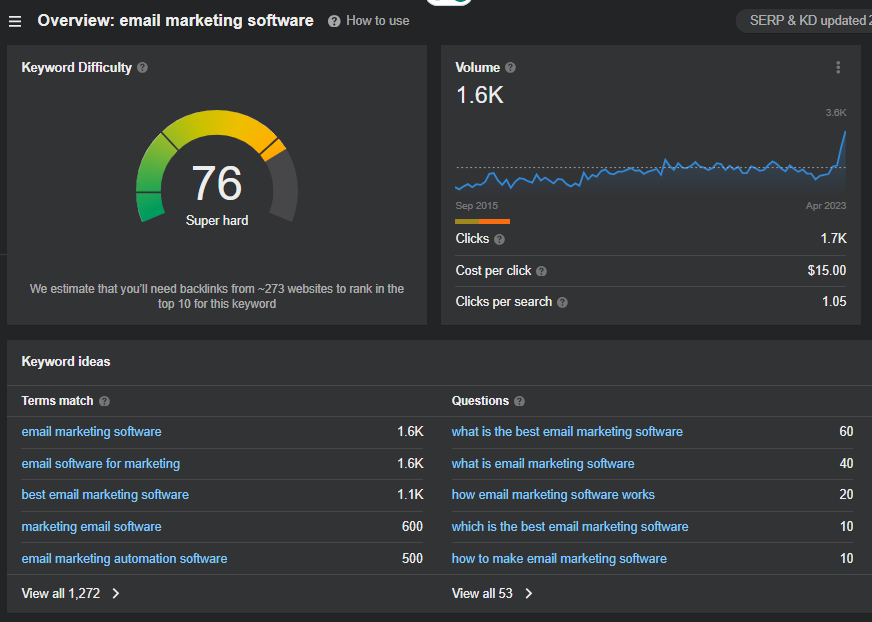Viewport: 872px width, 622px height.
Task: Select 'what is email marketing software' question
Action: tap(543, 463)
